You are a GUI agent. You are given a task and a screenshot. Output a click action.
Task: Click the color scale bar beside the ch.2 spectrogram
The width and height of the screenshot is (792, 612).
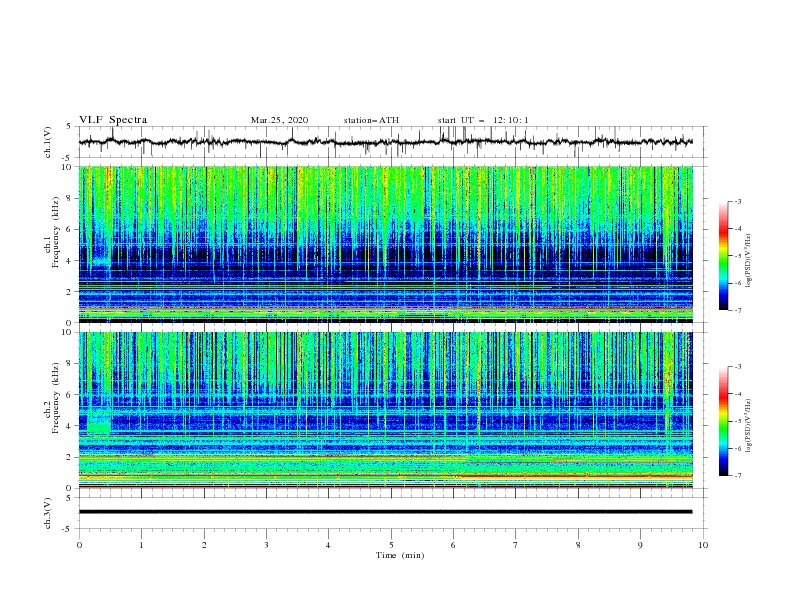[724, 421]
